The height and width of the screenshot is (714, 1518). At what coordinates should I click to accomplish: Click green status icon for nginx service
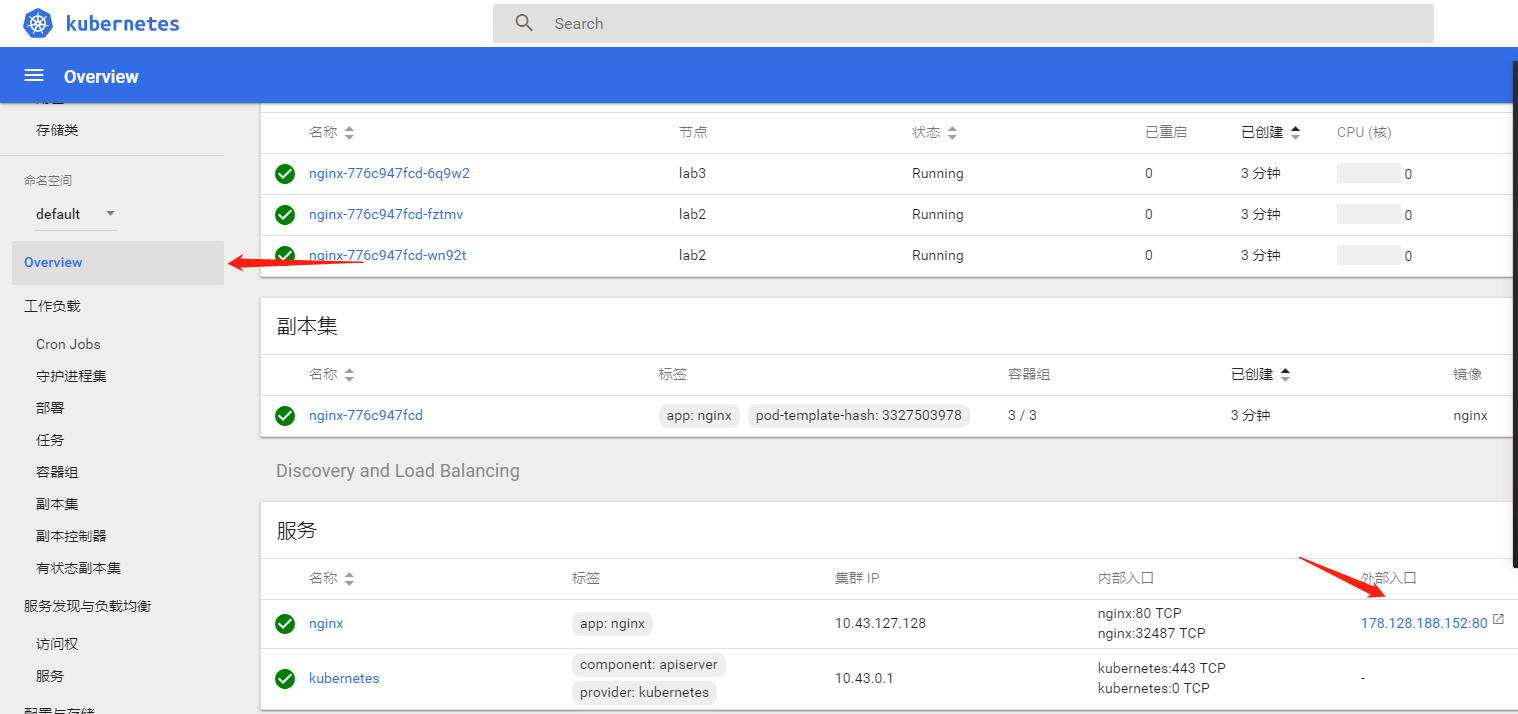(x=285, y=624)
